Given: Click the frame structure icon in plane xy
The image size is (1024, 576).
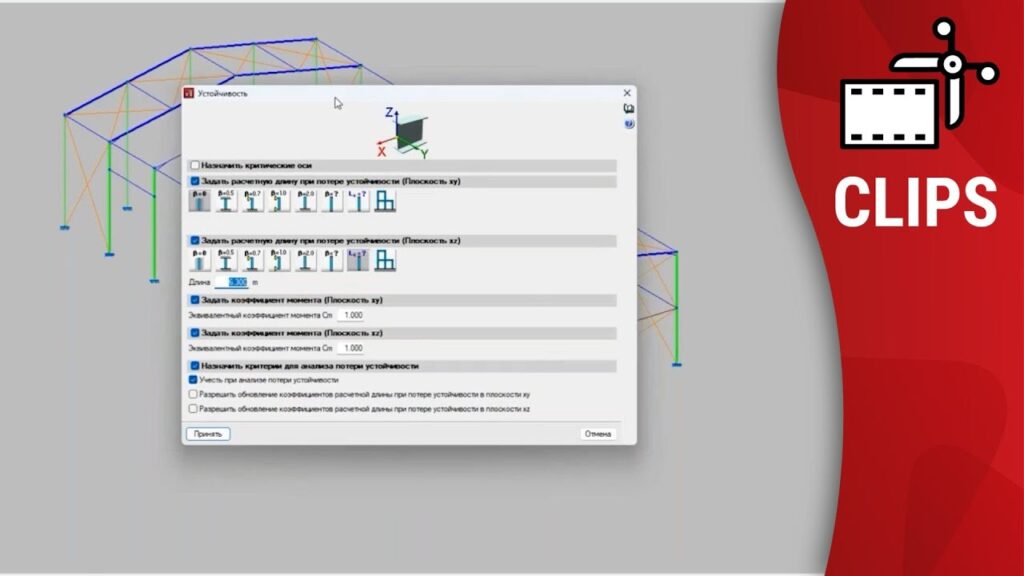Looking at the screenshot, I should (384, 201).
